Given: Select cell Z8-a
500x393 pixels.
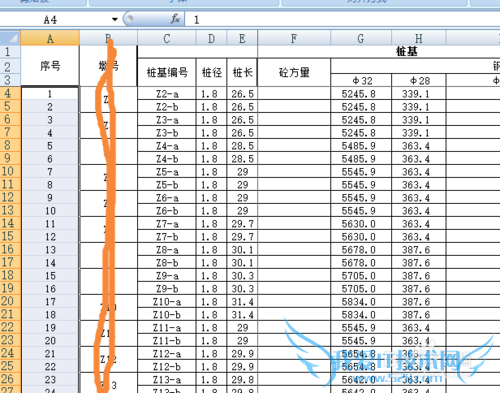Looking at the screenshot, I should pyautogui.click(x=167, y=250).
